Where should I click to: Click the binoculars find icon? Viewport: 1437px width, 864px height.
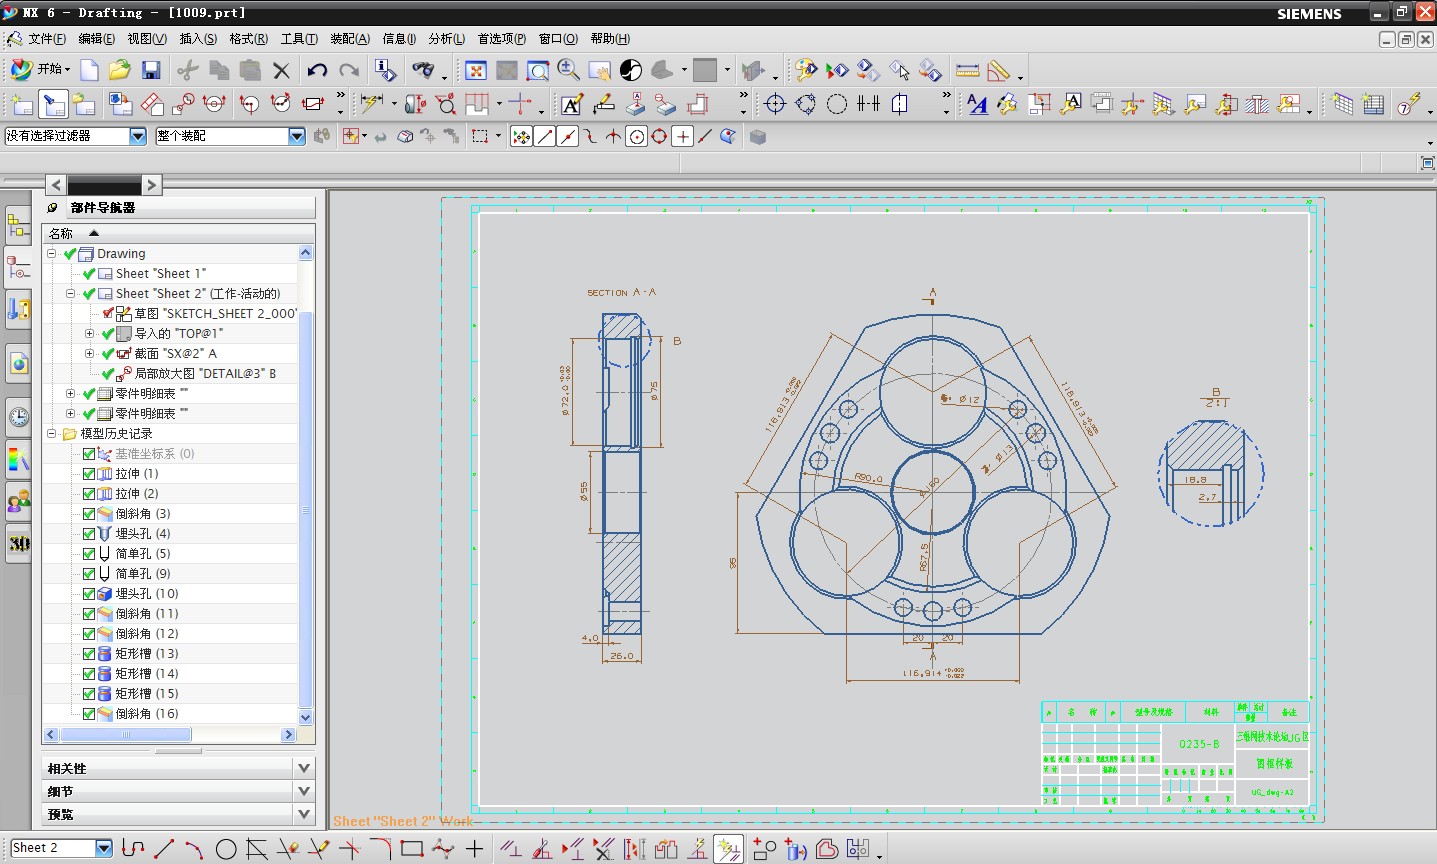point(424,70)
